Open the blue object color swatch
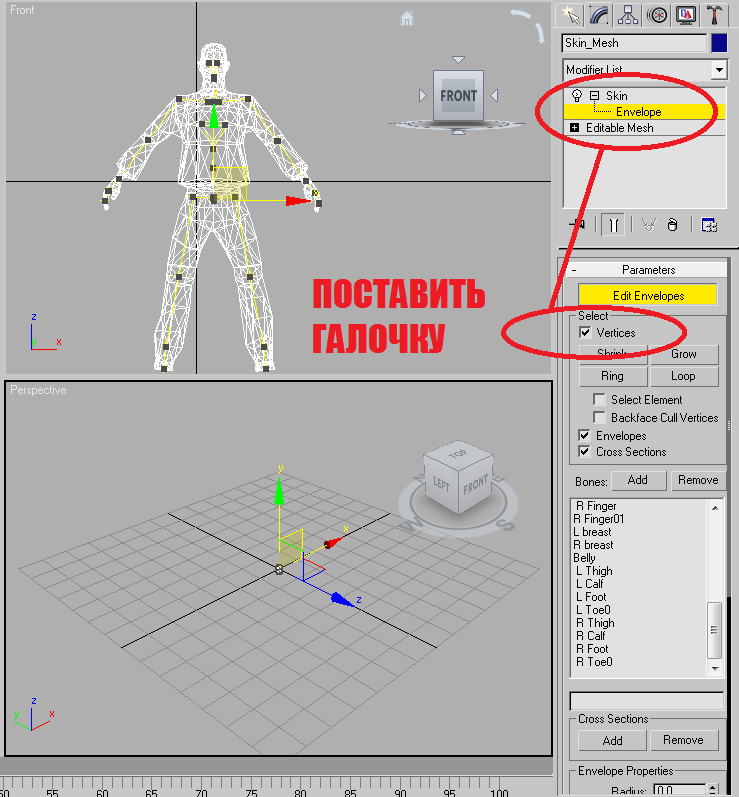This screenshot has width=739, height=797. click(x=719, y=43)
